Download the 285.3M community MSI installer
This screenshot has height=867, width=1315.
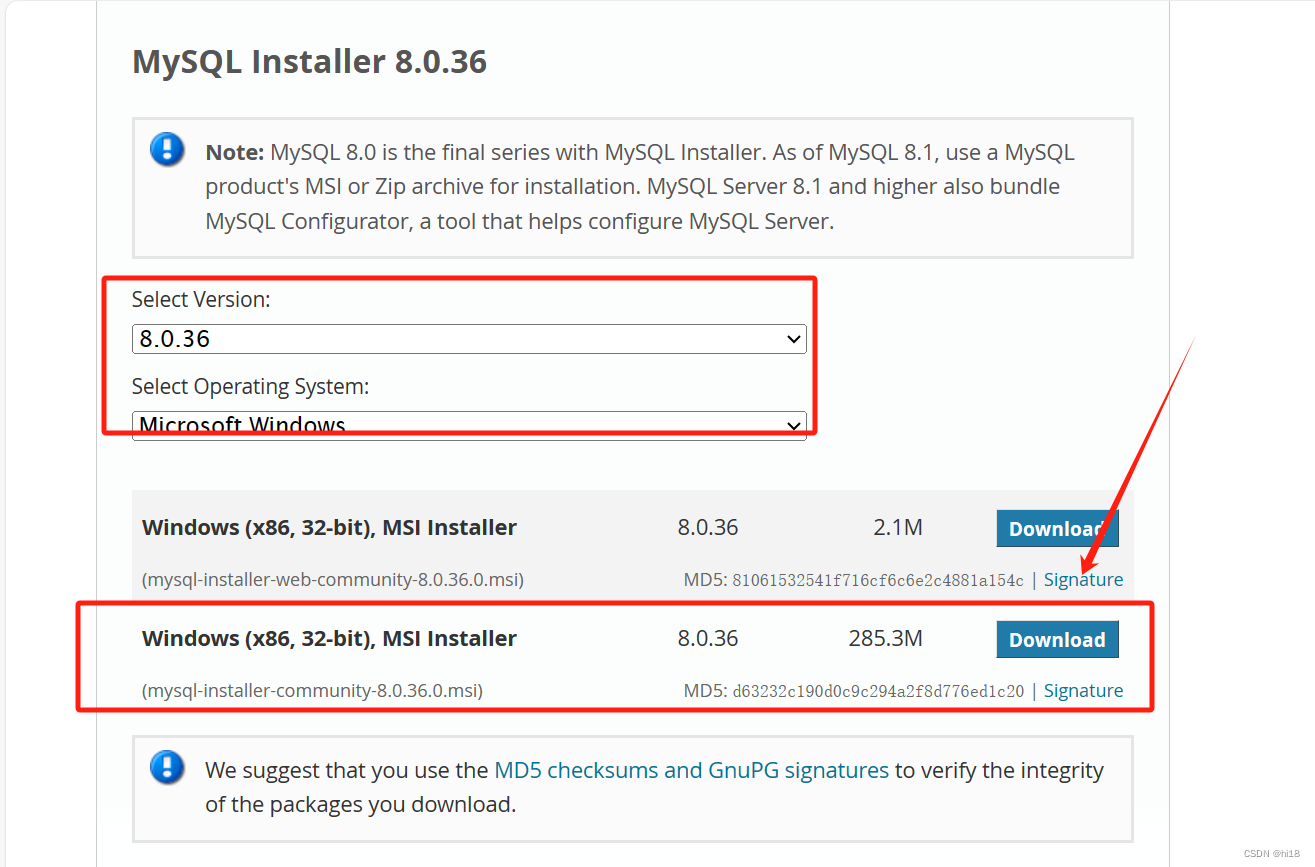(x=1057, y=640)
